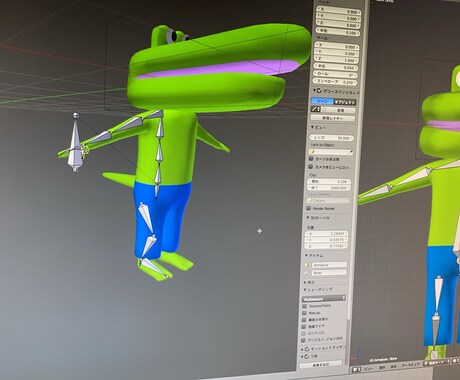Click the Tail radius field showing 0.050
Viewport: 460px width, 380px height.
click(336, 67)
